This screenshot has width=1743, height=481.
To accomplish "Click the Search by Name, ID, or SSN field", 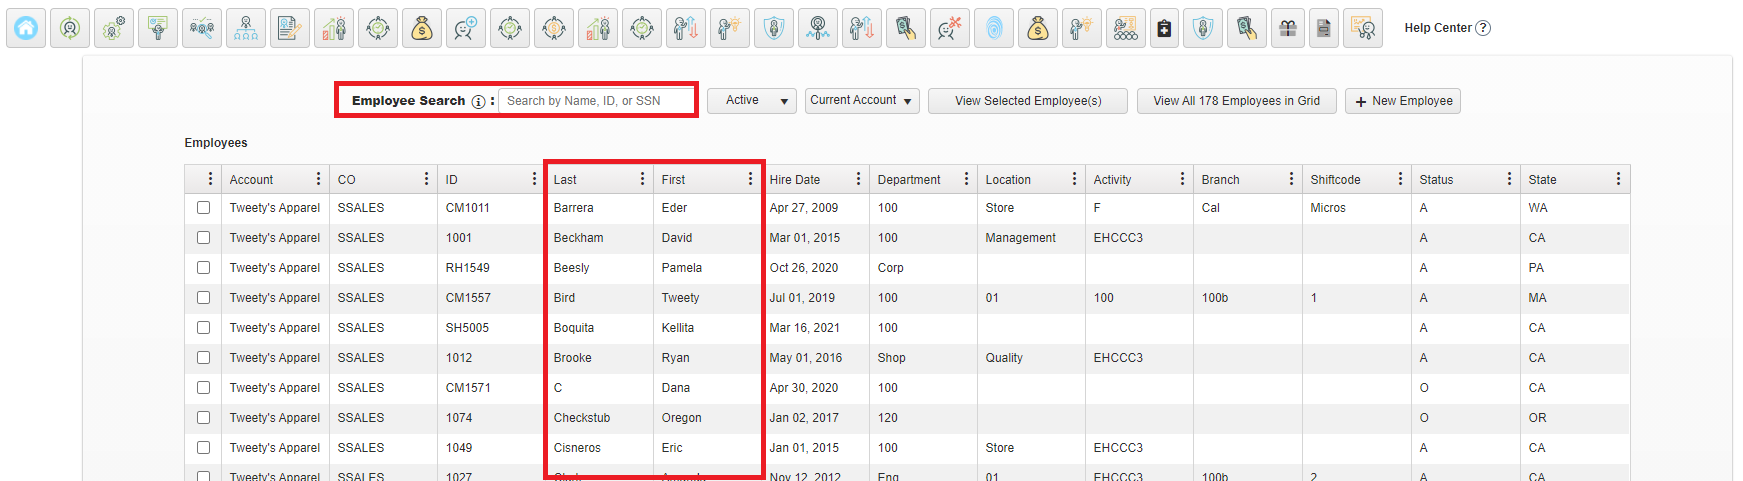I will (596, 101).
